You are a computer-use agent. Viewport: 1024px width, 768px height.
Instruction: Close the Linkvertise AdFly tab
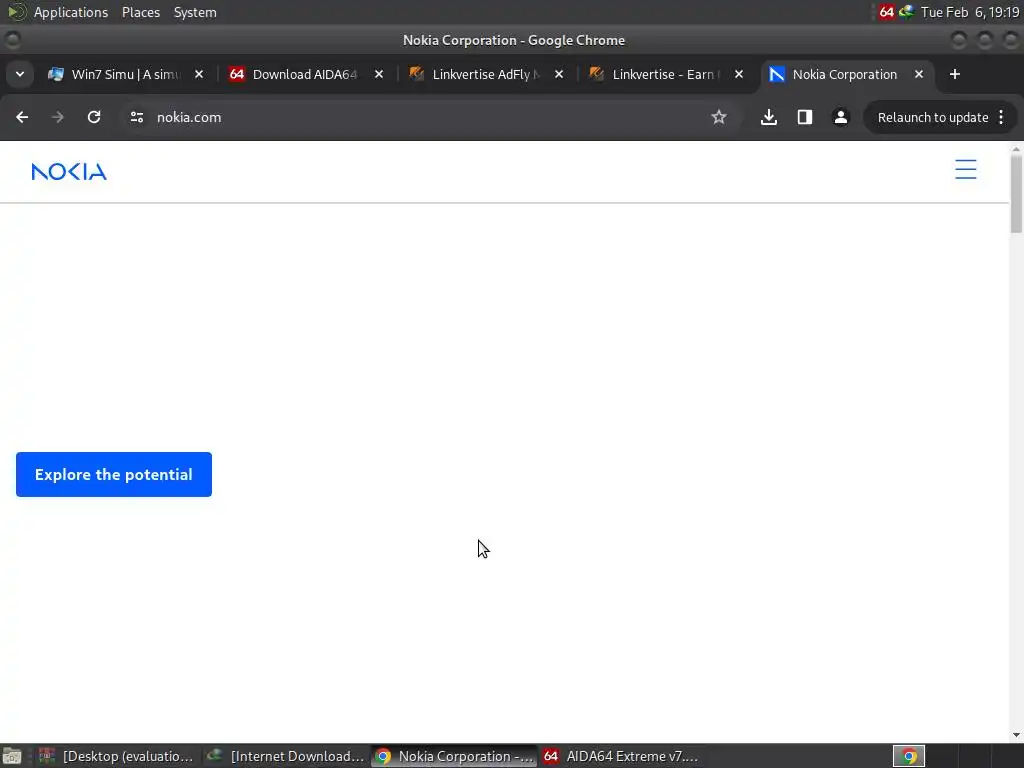(559, 74)
